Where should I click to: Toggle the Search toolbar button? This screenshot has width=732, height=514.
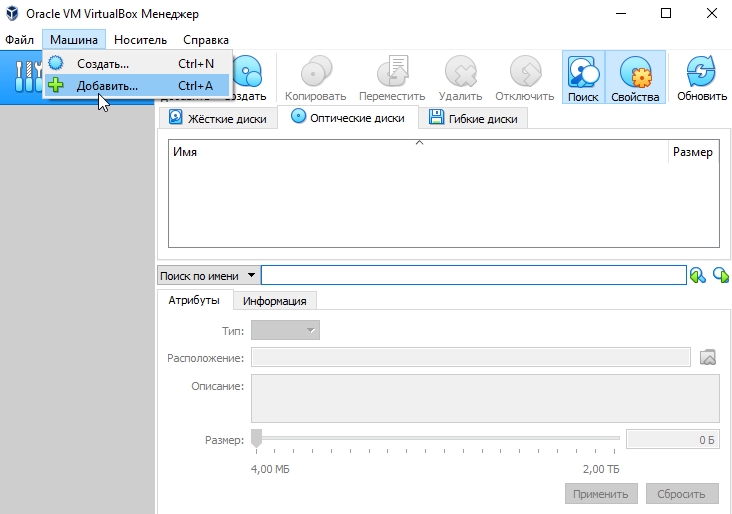point(583,77)
